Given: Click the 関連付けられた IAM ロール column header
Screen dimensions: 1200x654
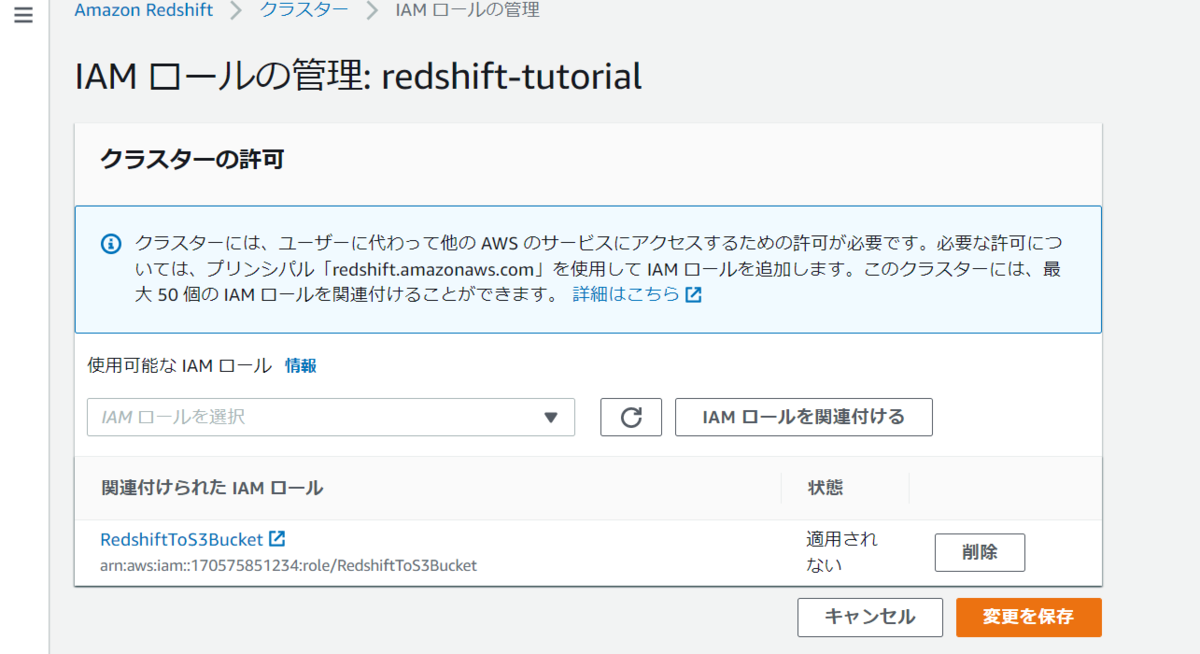Looking at the screenshot, I should tap(212, 488).
